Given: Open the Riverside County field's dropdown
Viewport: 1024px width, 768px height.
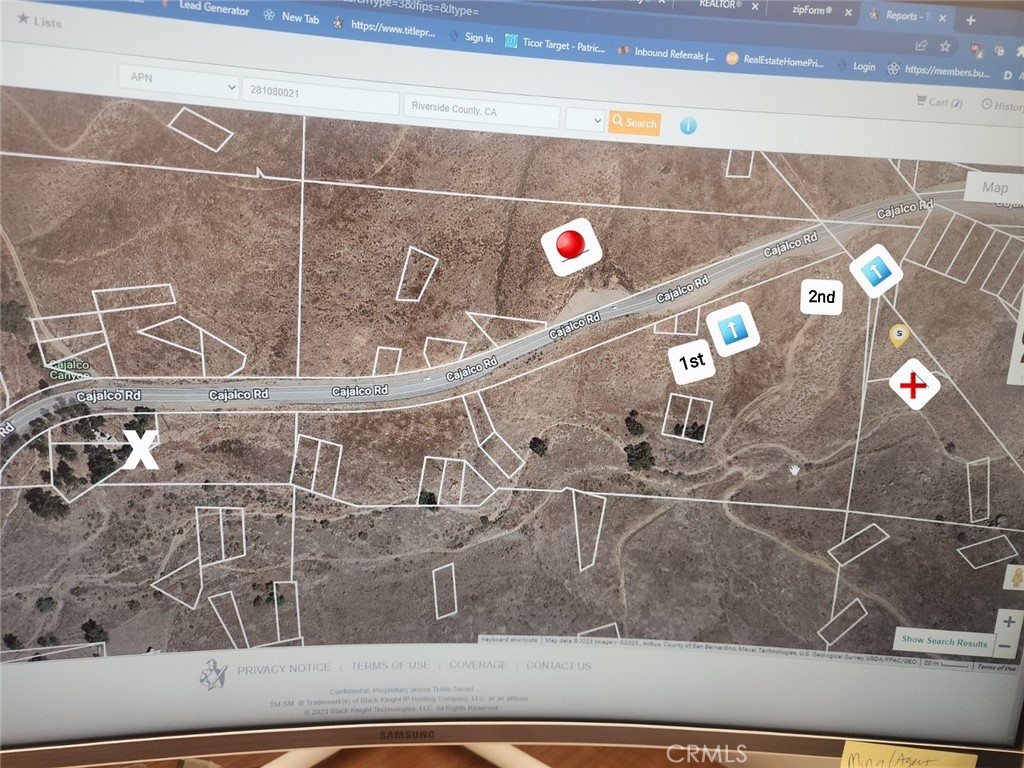Looking at the screenshot, I should coord(584,119).
